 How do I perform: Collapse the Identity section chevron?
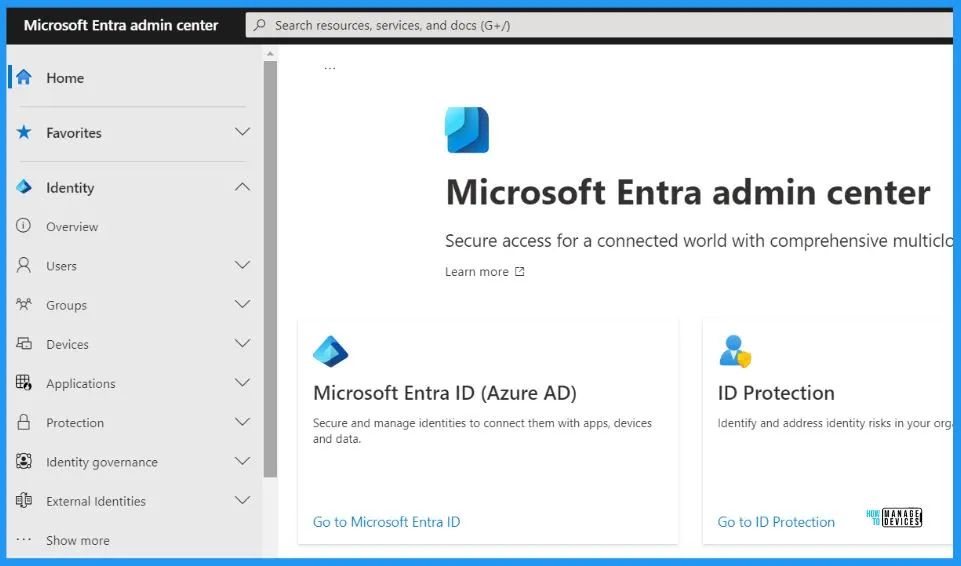[x=243, y=187]
